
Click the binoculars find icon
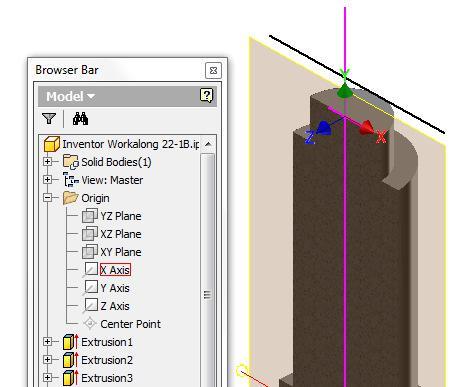[x=80, y=118]
